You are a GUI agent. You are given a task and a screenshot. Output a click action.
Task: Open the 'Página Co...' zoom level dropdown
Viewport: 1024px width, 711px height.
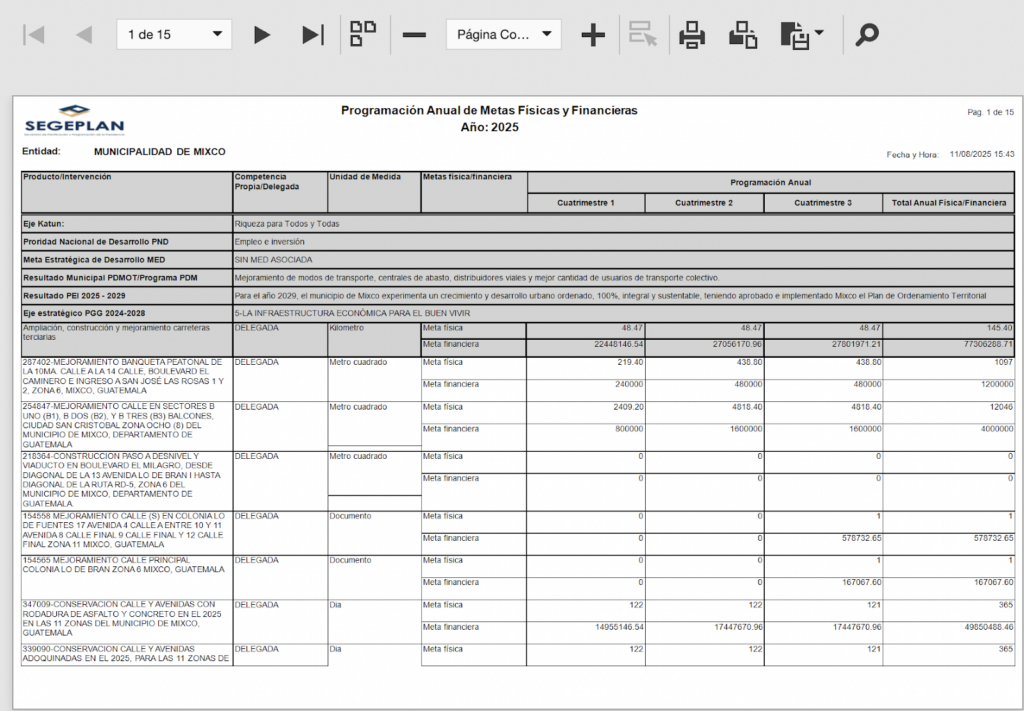503,35
